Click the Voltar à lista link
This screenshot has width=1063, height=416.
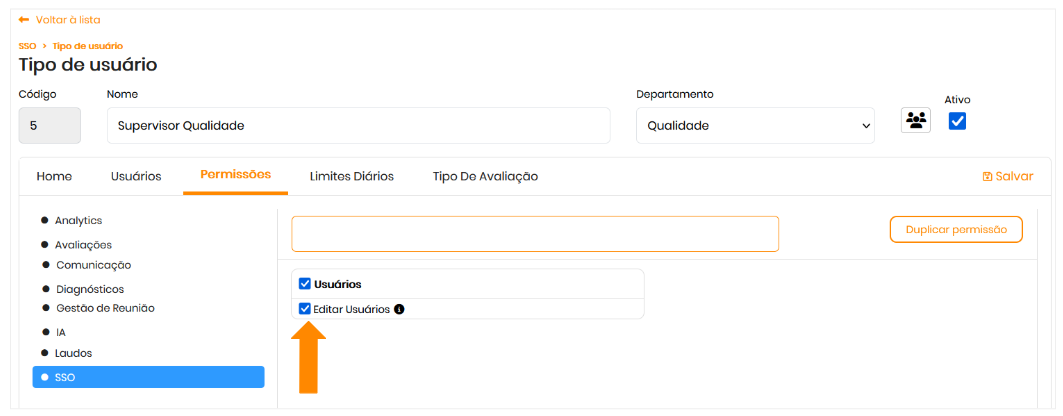[x=67, y=20]
